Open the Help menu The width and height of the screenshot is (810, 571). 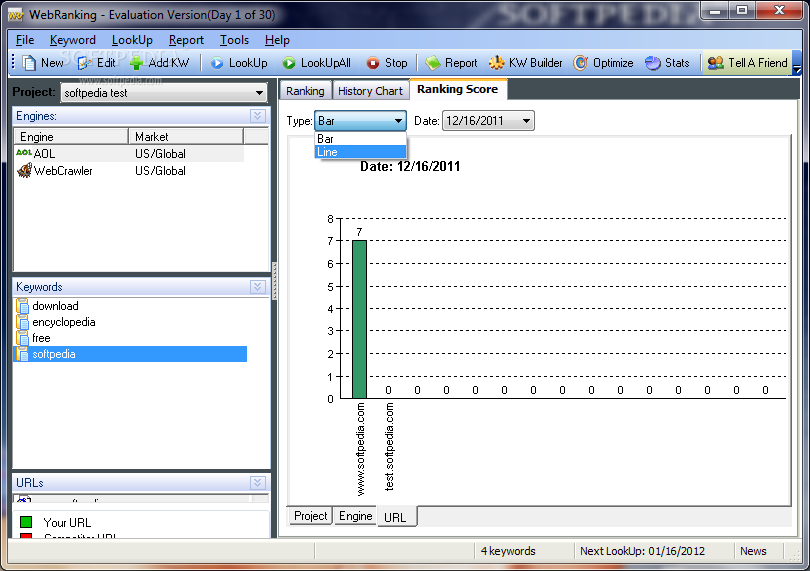277,40
